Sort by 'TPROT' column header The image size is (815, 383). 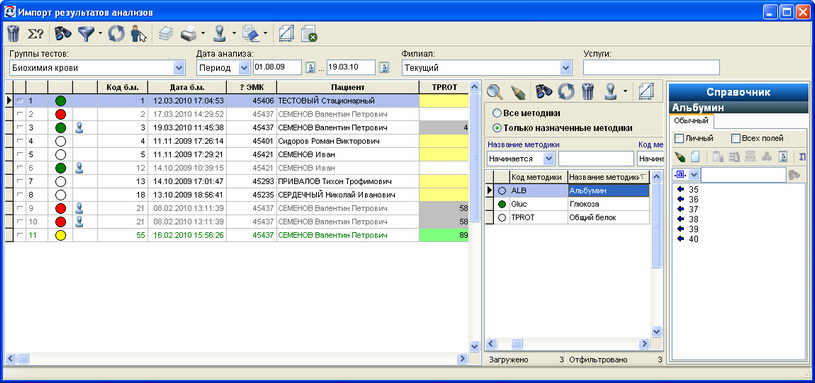coord(444,87)
